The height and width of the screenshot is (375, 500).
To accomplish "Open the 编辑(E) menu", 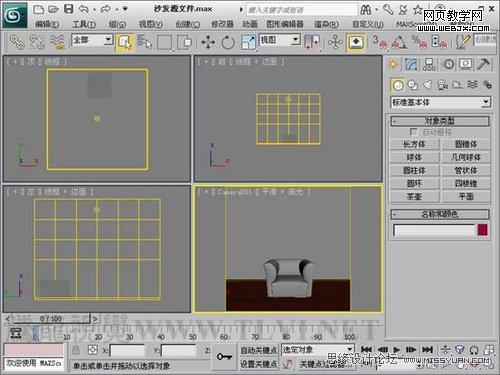I will [47, 24].
